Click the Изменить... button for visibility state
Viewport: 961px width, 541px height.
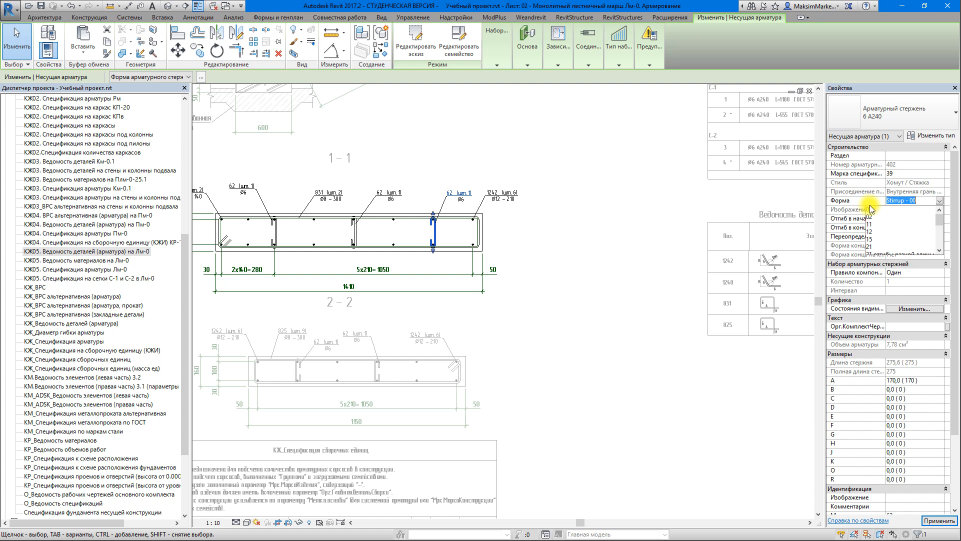click(x=914, y=309)
